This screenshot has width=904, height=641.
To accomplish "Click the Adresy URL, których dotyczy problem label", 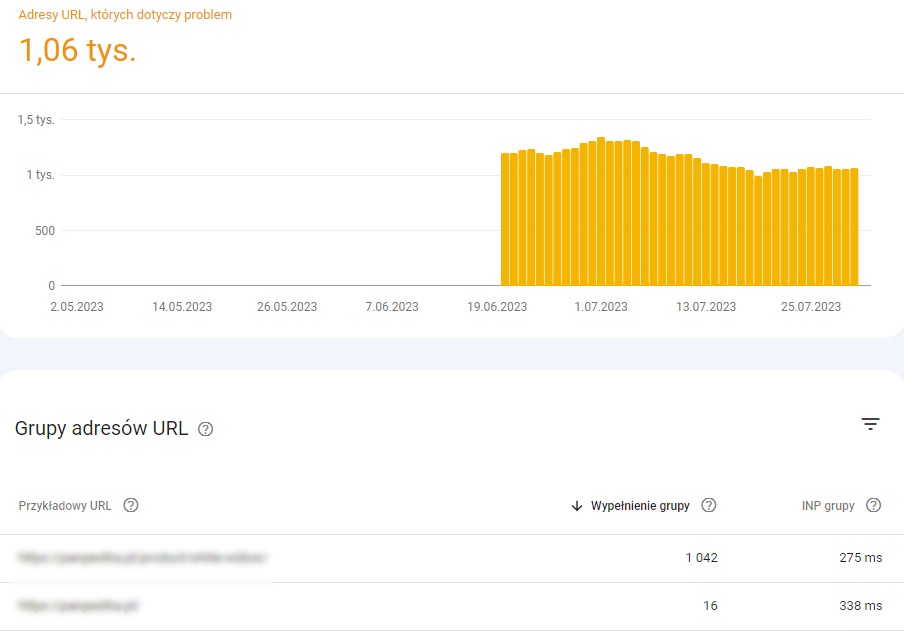I will point(125,14).
